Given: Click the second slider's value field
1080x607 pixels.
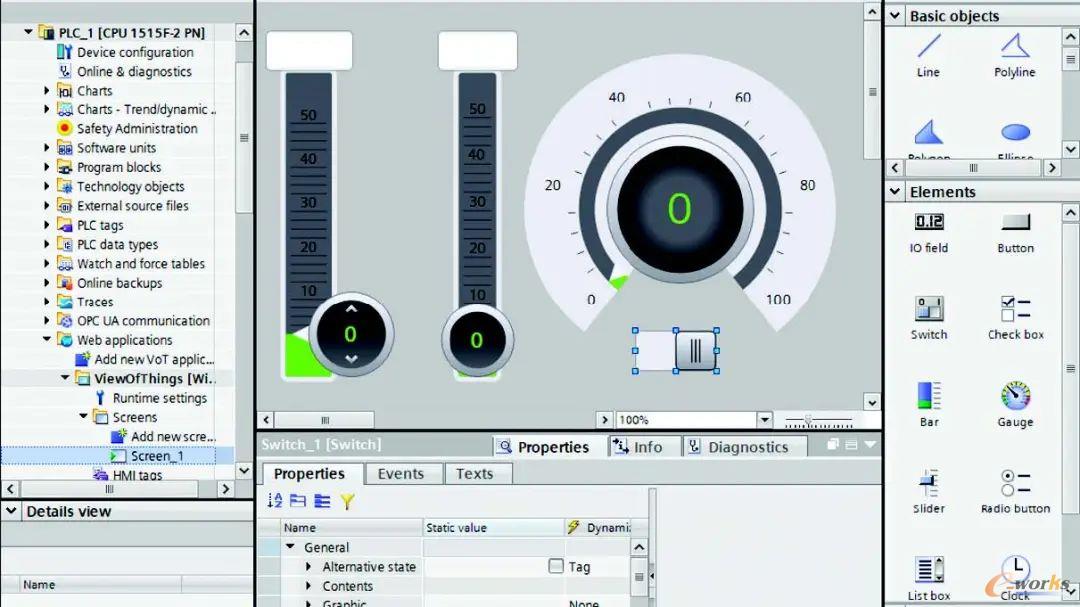Looking at the screenshot, I should [x=477, y=50].
